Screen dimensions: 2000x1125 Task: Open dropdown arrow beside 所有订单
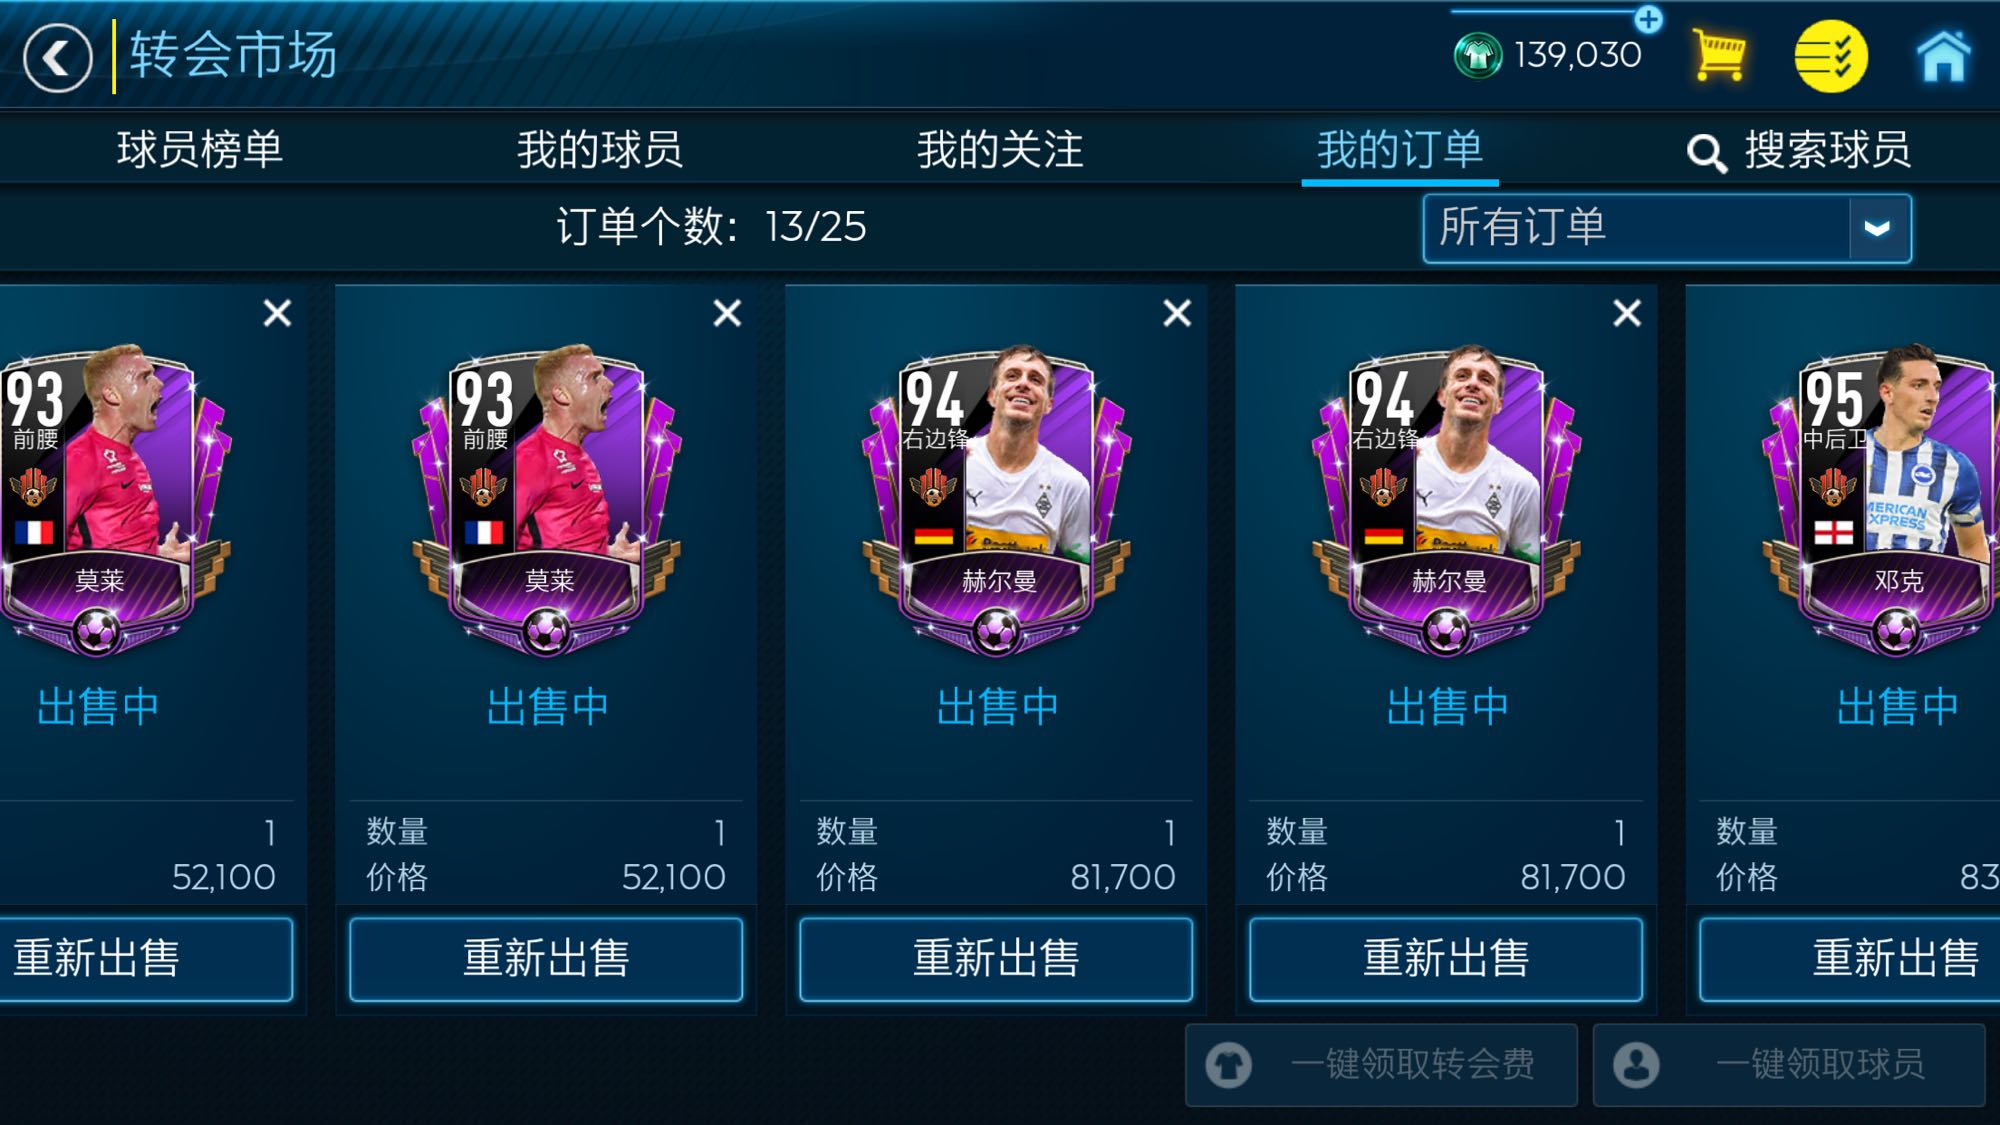1879,229
